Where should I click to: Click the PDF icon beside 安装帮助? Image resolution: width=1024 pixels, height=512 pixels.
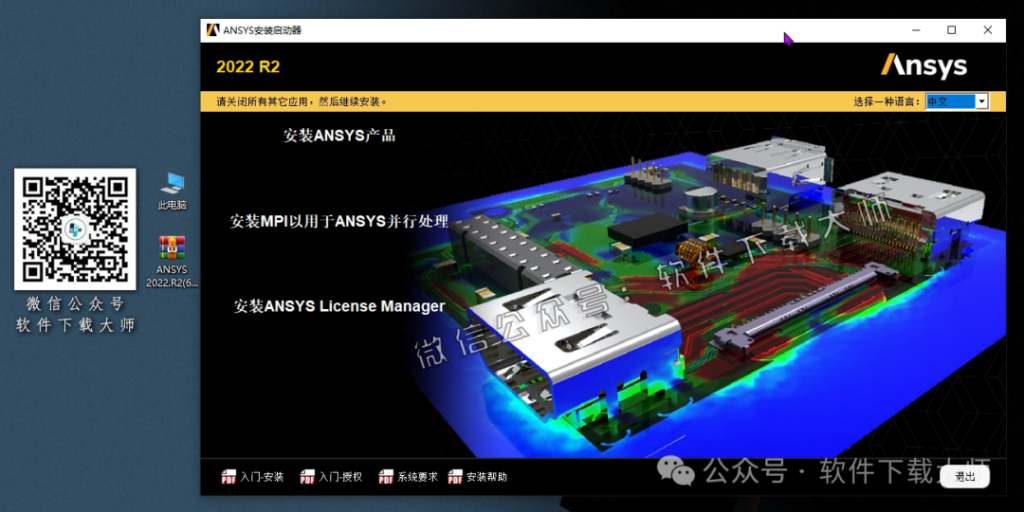455,477
